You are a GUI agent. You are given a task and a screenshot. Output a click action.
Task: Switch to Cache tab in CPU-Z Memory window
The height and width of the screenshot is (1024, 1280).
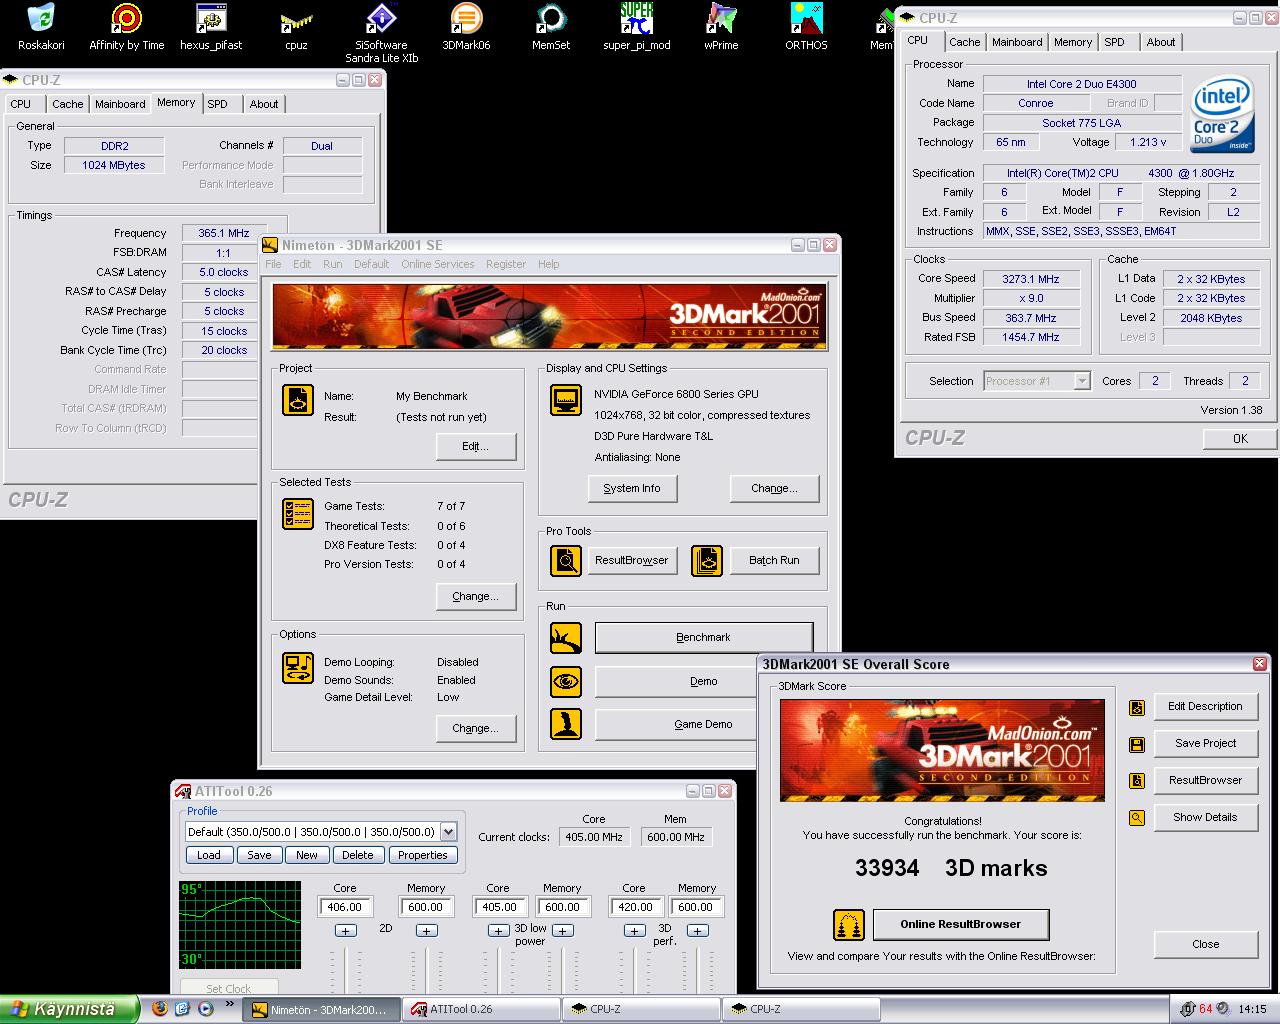(68, 104)
